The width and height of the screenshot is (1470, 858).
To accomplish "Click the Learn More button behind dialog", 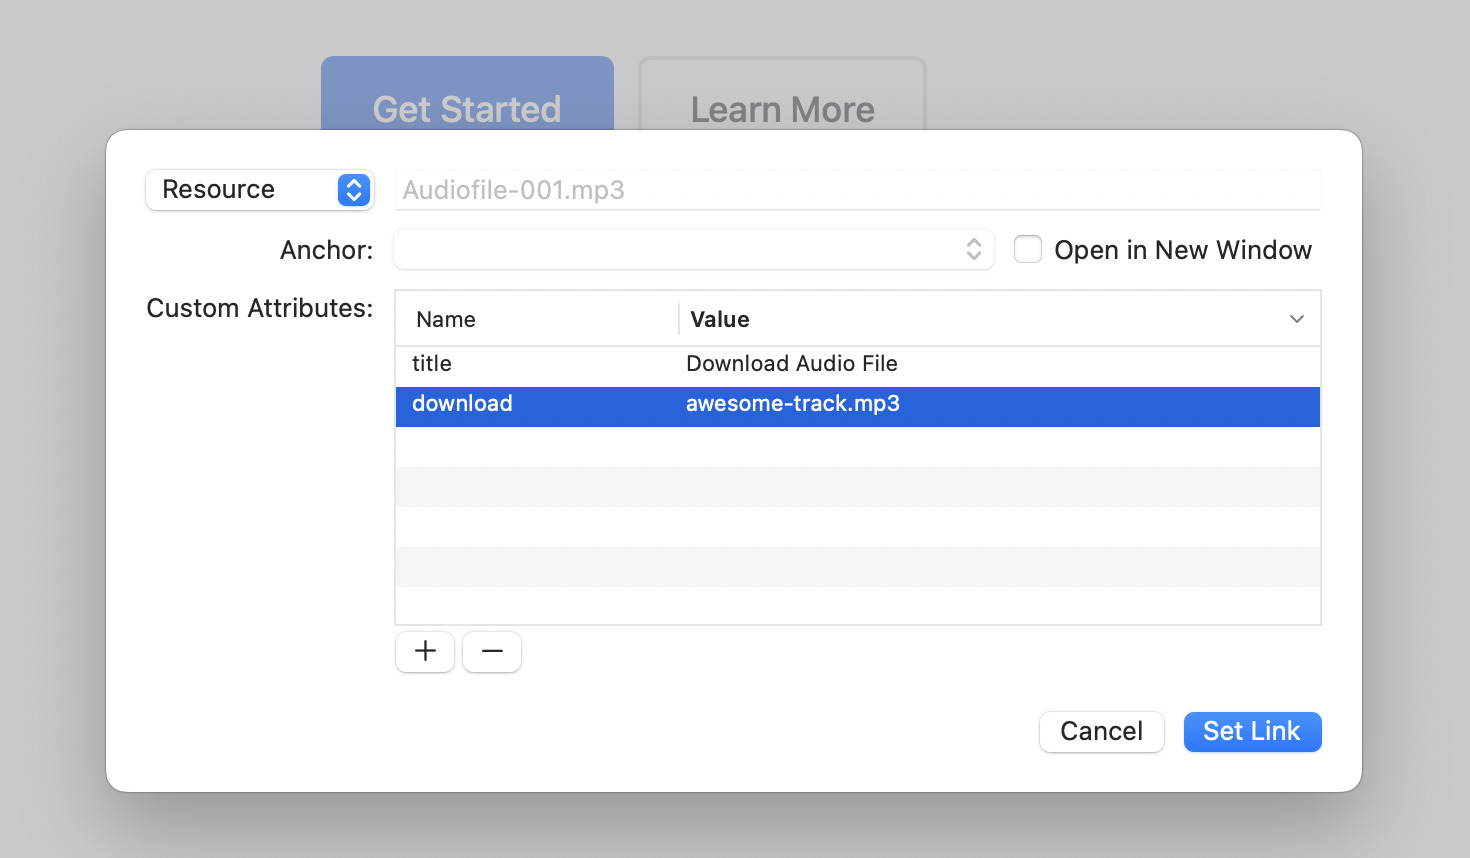I will [782, 96].
